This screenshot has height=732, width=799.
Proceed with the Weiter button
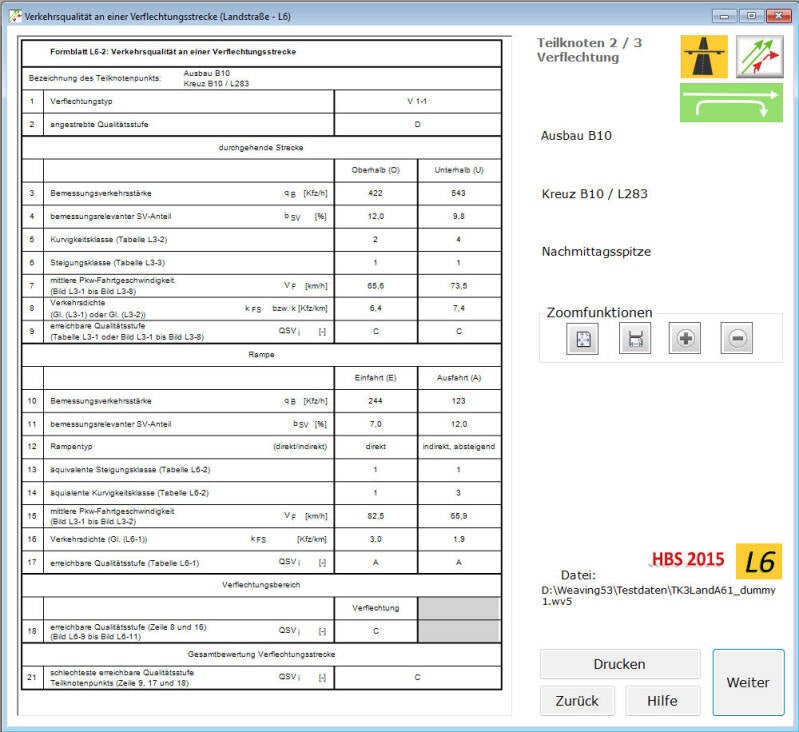pos(748,682)
